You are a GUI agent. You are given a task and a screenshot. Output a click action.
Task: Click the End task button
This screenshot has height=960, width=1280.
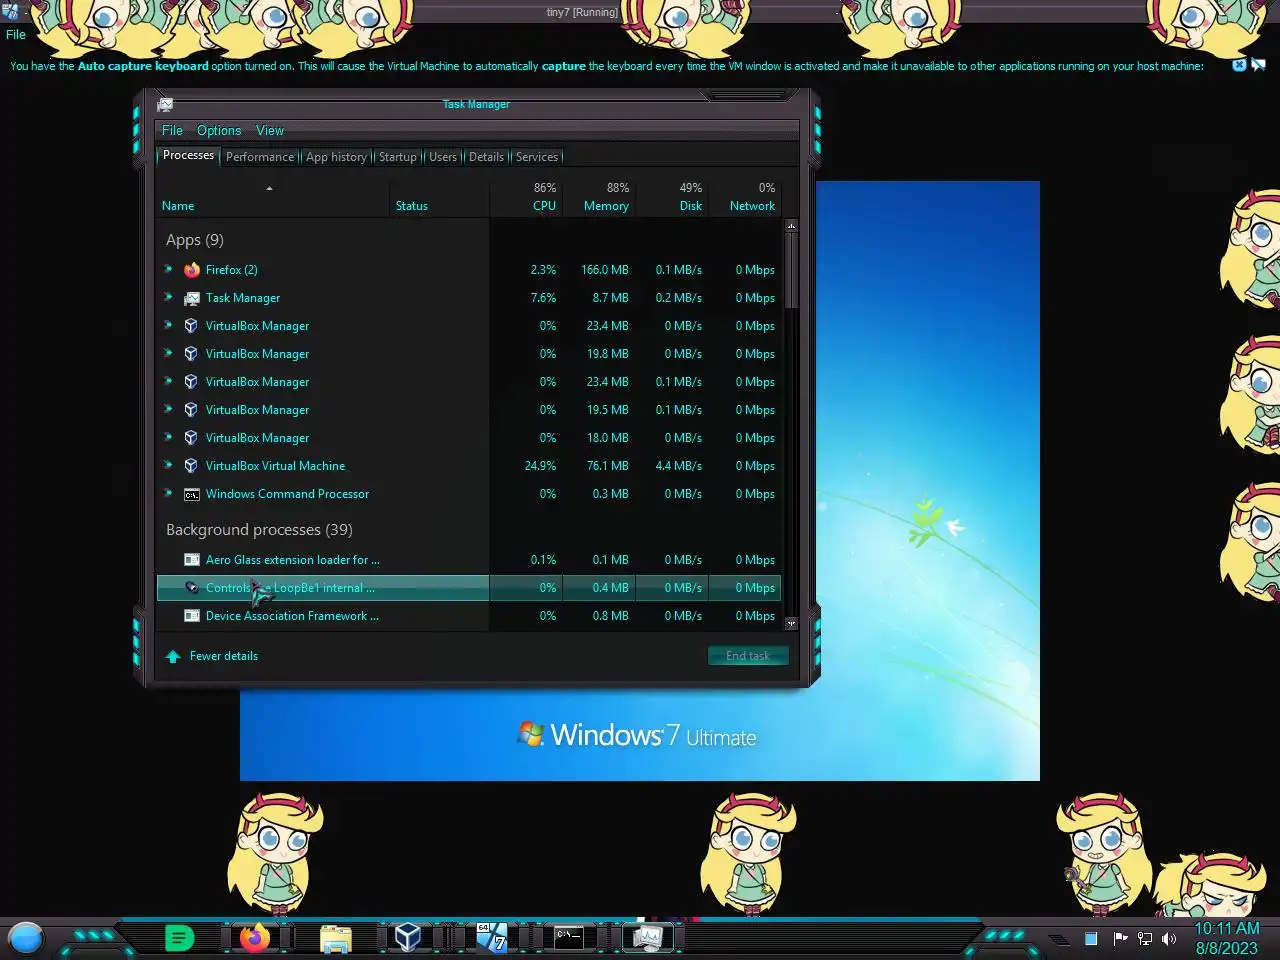tap(748, 656)
